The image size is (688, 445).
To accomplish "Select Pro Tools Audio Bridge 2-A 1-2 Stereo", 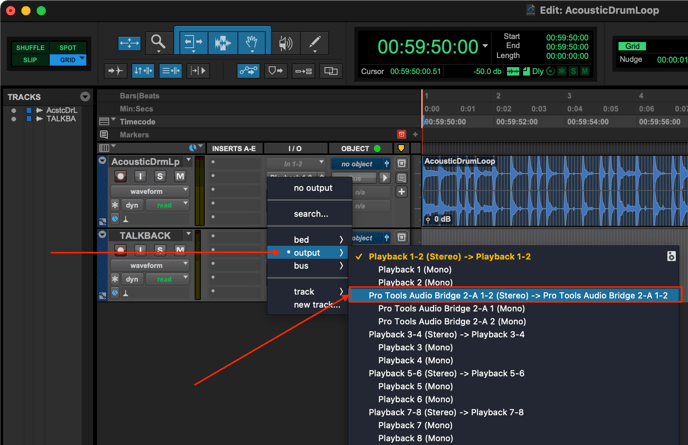I will click(x=516, y=295).
